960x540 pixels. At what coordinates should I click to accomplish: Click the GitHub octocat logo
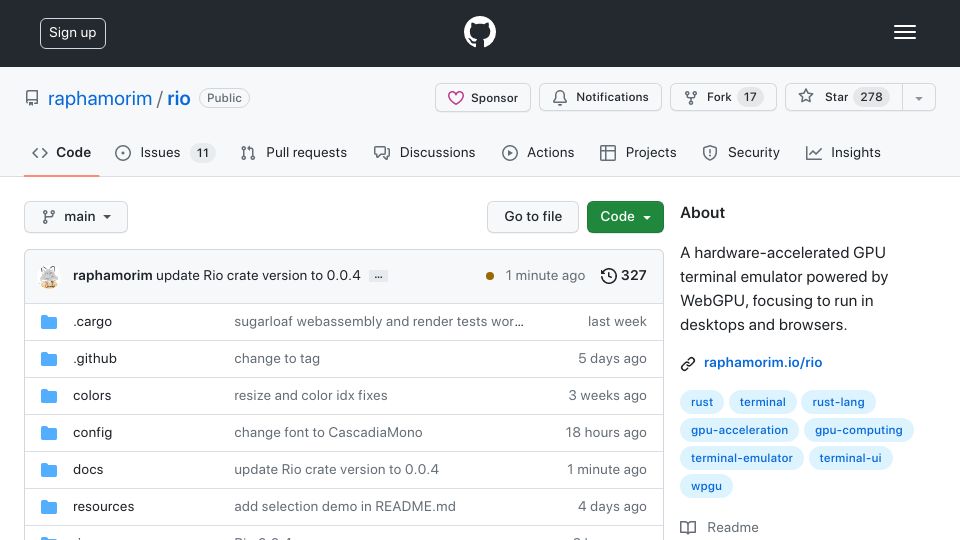pyautogui.click(x=479, y=32)
